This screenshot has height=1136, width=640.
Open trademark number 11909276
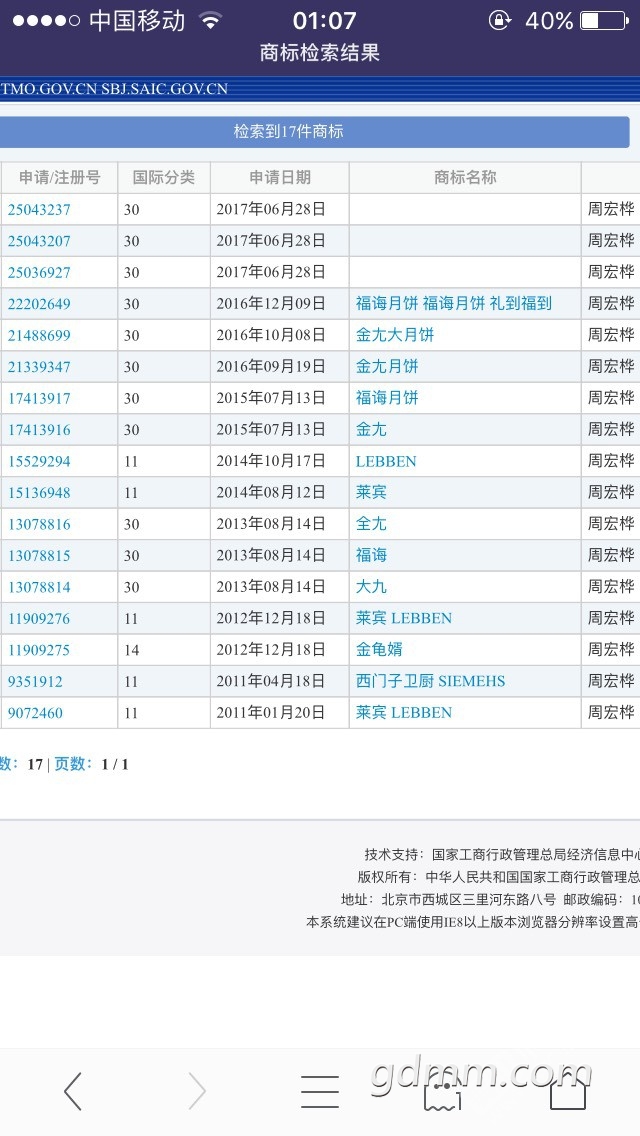pos(39,618)
